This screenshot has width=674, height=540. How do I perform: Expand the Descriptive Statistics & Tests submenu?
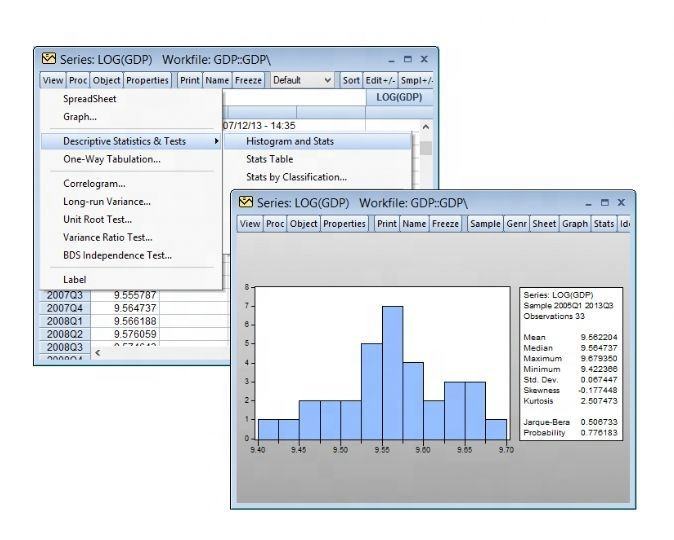point(131,141)
